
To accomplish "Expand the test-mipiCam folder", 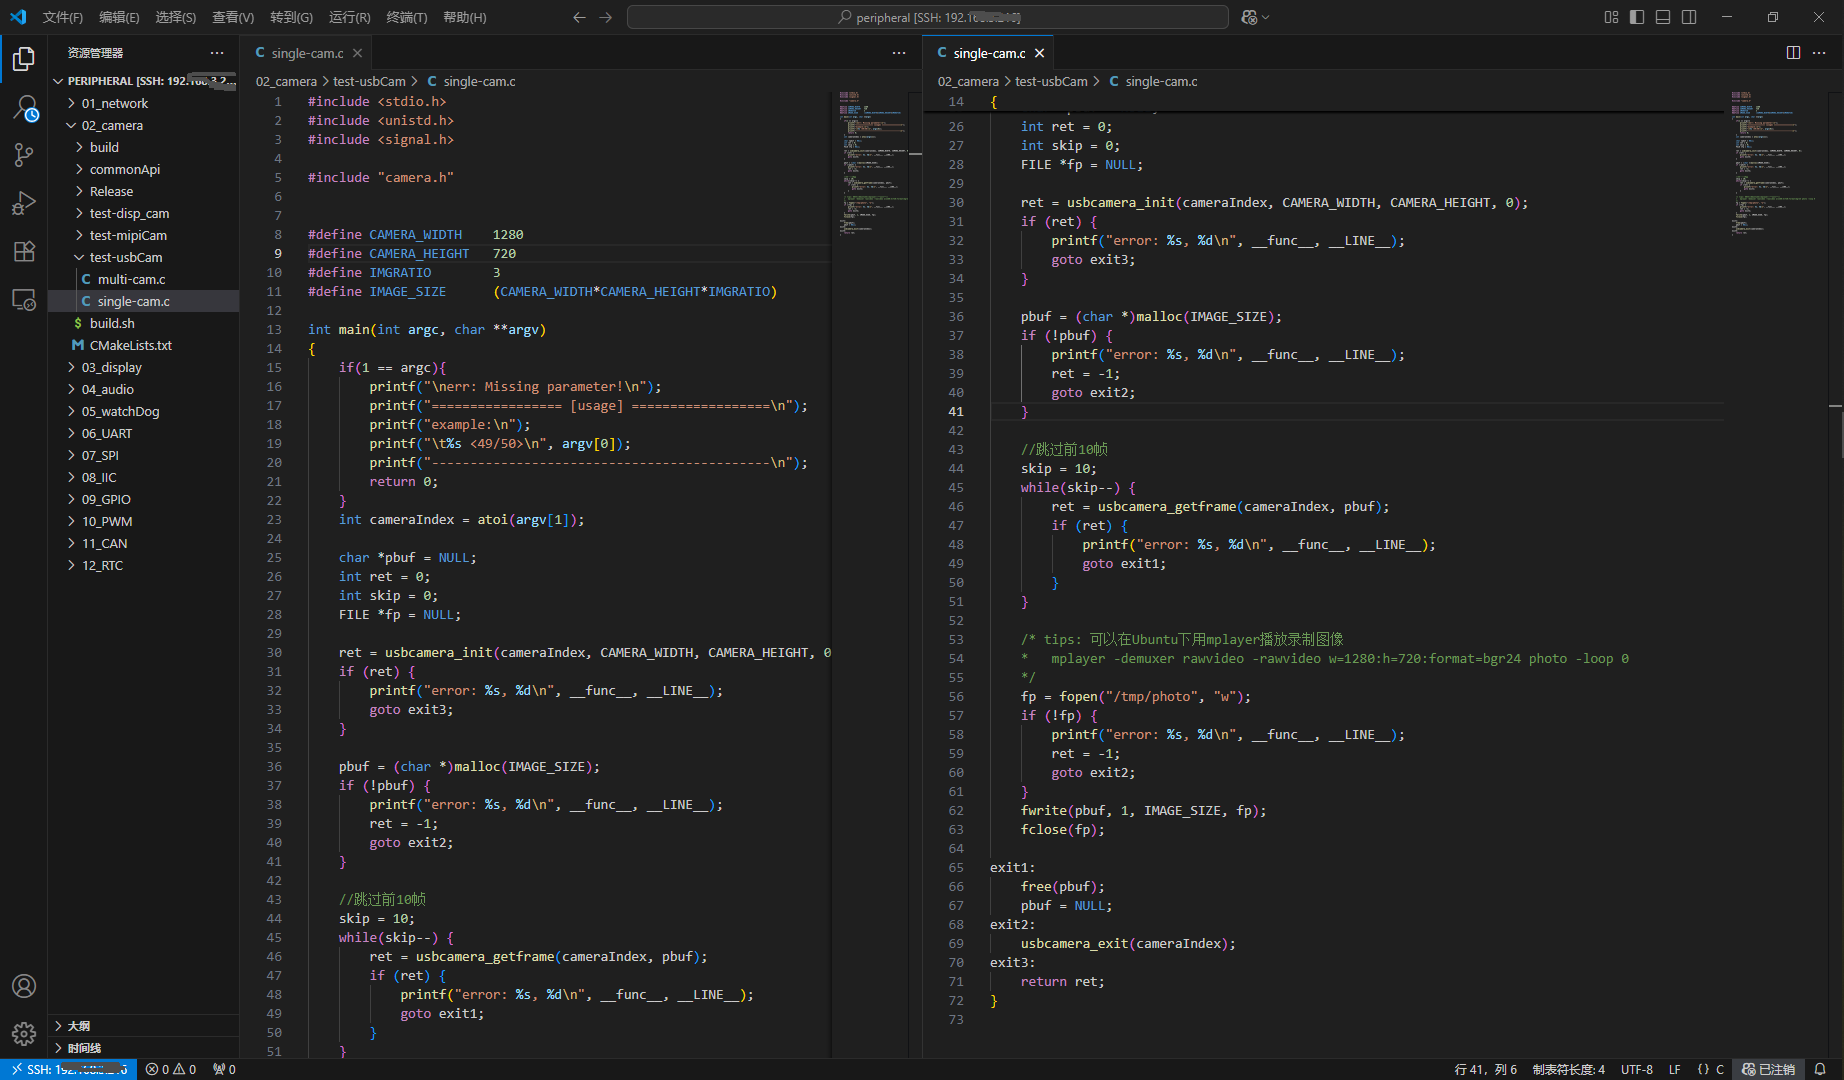I will [x=143, y=235].
